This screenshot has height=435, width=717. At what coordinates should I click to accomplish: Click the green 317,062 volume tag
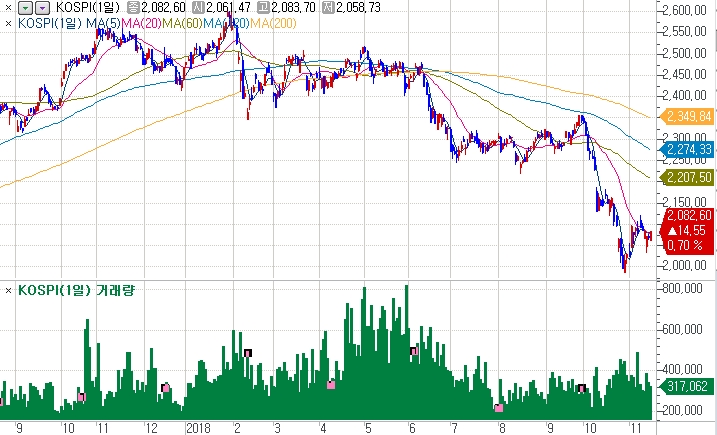(x=688, y=386)
